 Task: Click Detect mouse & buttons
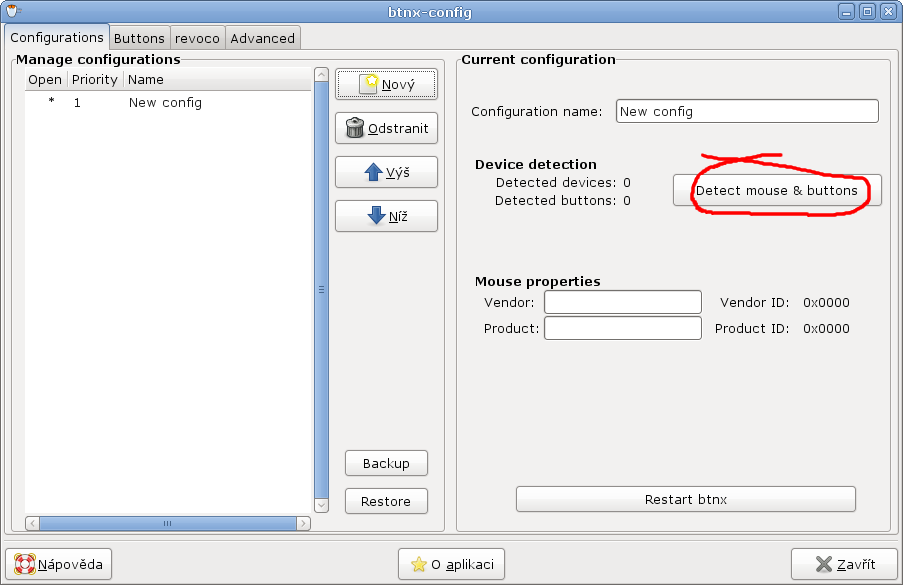pyautogui.click(x=776, y=190)
